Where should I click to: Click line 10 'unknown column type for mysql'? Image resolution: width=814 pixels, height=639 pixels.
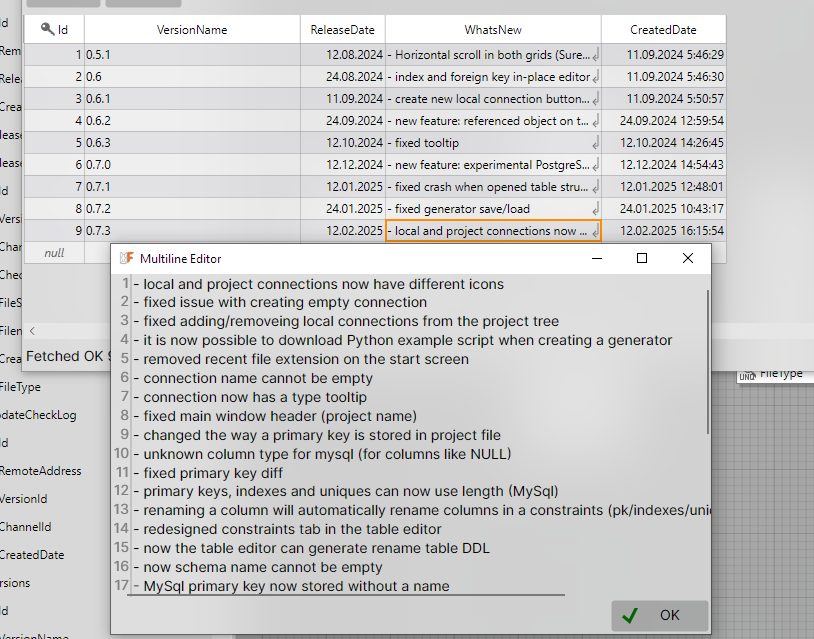click(x=322, y=454)
